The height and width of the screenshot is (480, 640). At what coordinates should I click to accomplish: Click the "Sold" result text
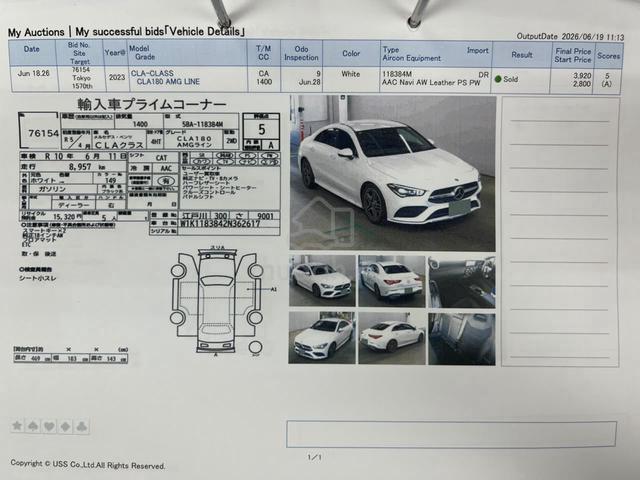point(511,79)
